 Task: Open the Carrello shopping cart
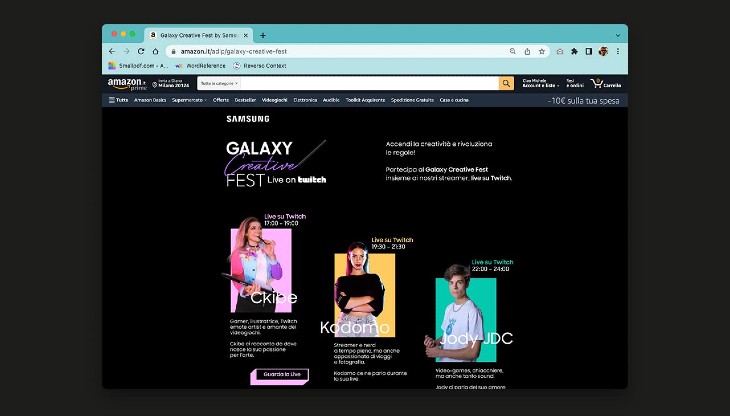pyautogui.click(x=606, y=83)
